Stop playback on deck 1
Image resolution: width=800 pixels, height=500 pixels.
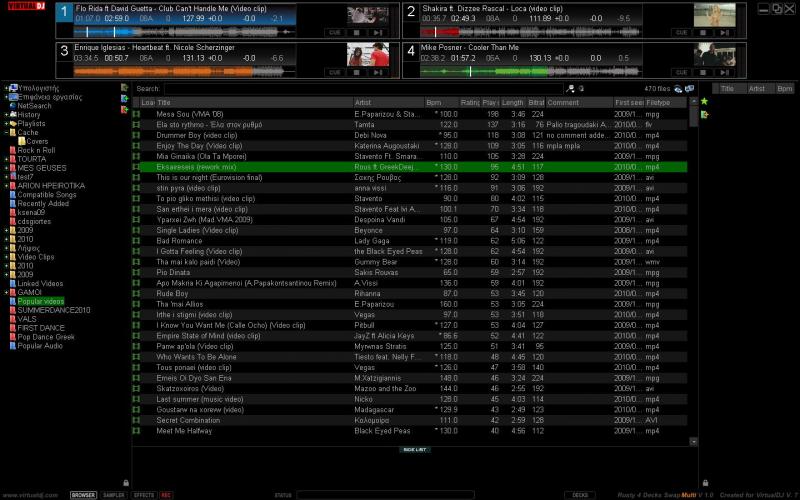(357, 33)
